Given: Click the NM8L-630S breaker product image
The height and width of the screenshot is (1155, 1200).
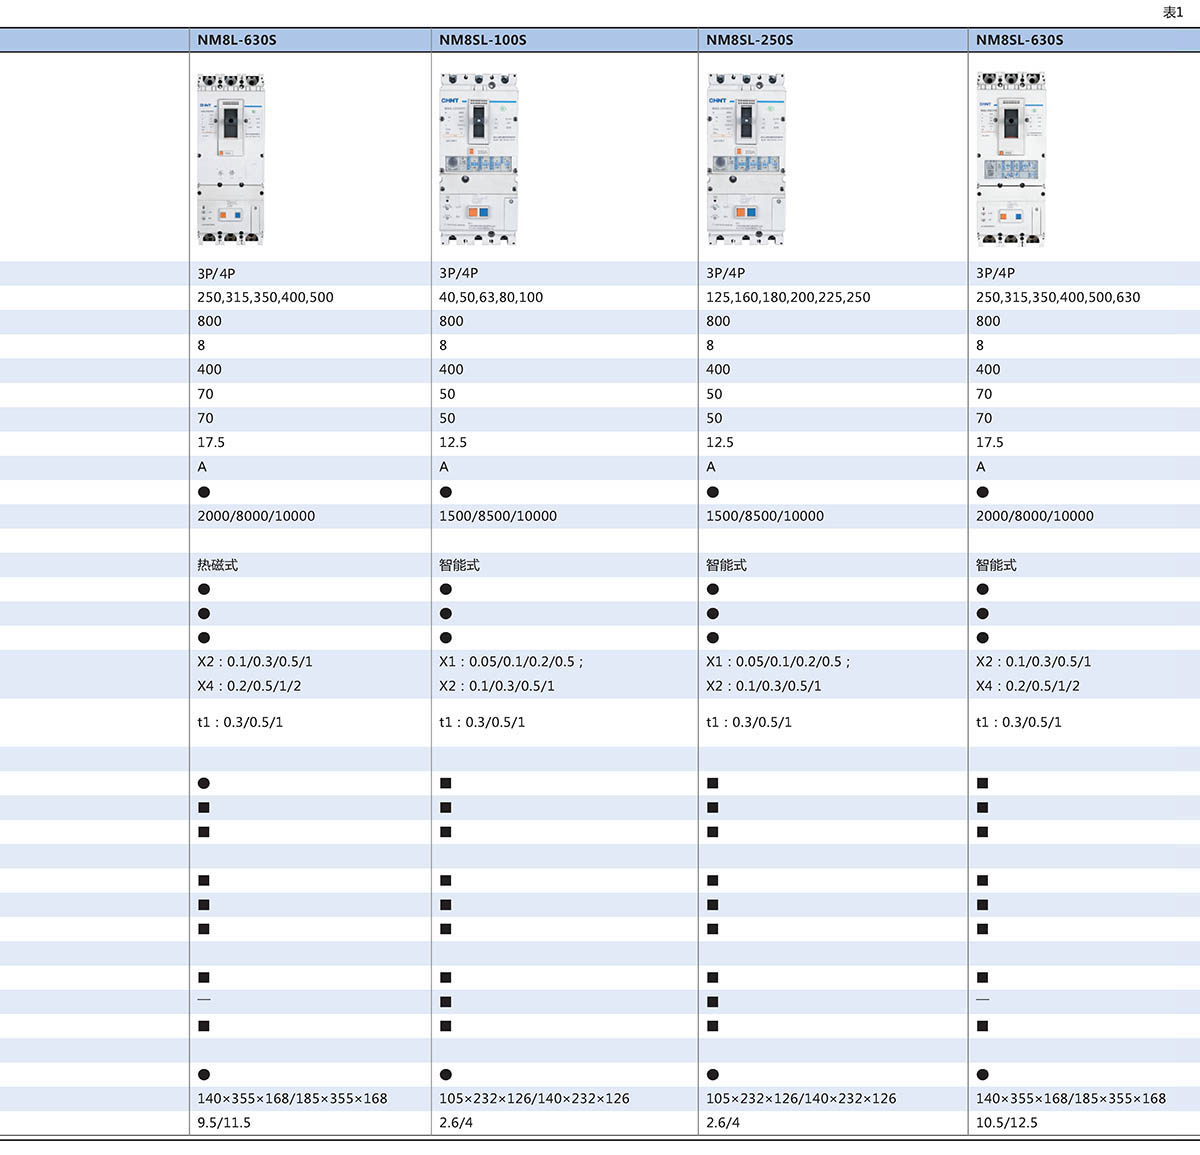Looking at the screenshot, I should 231,158.
